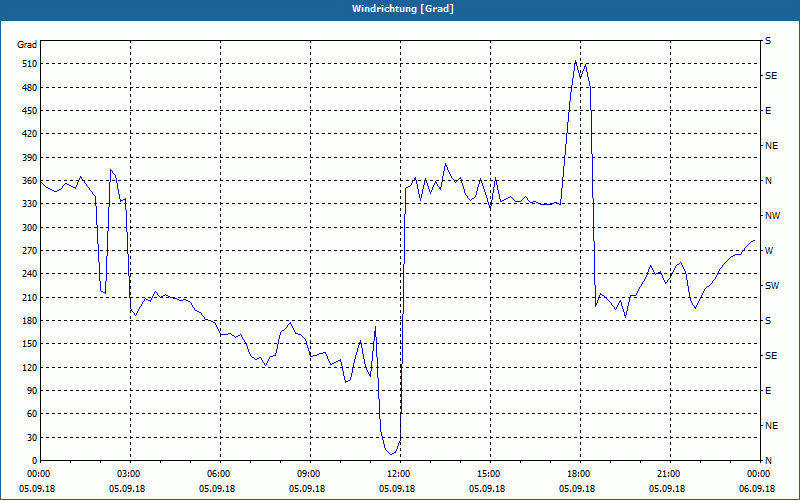This screenshot has width=800, height=500.
Task: Select the 05.09.18 date under 18:00
Action: pos(577,489)
